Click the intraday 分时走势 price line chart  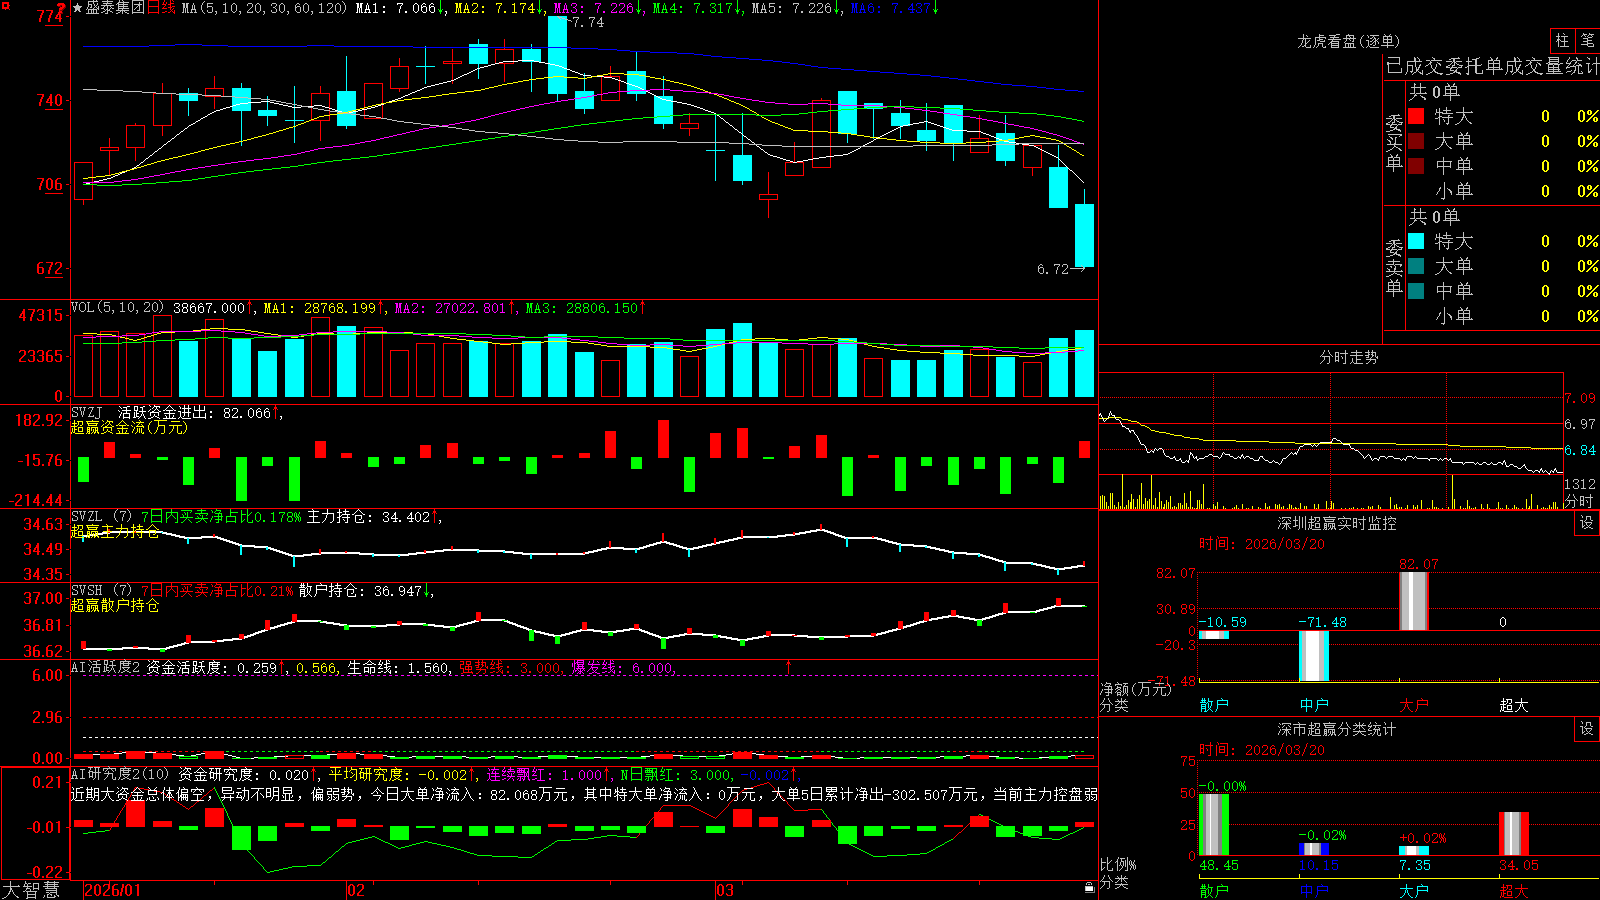tap(1330, 443)
